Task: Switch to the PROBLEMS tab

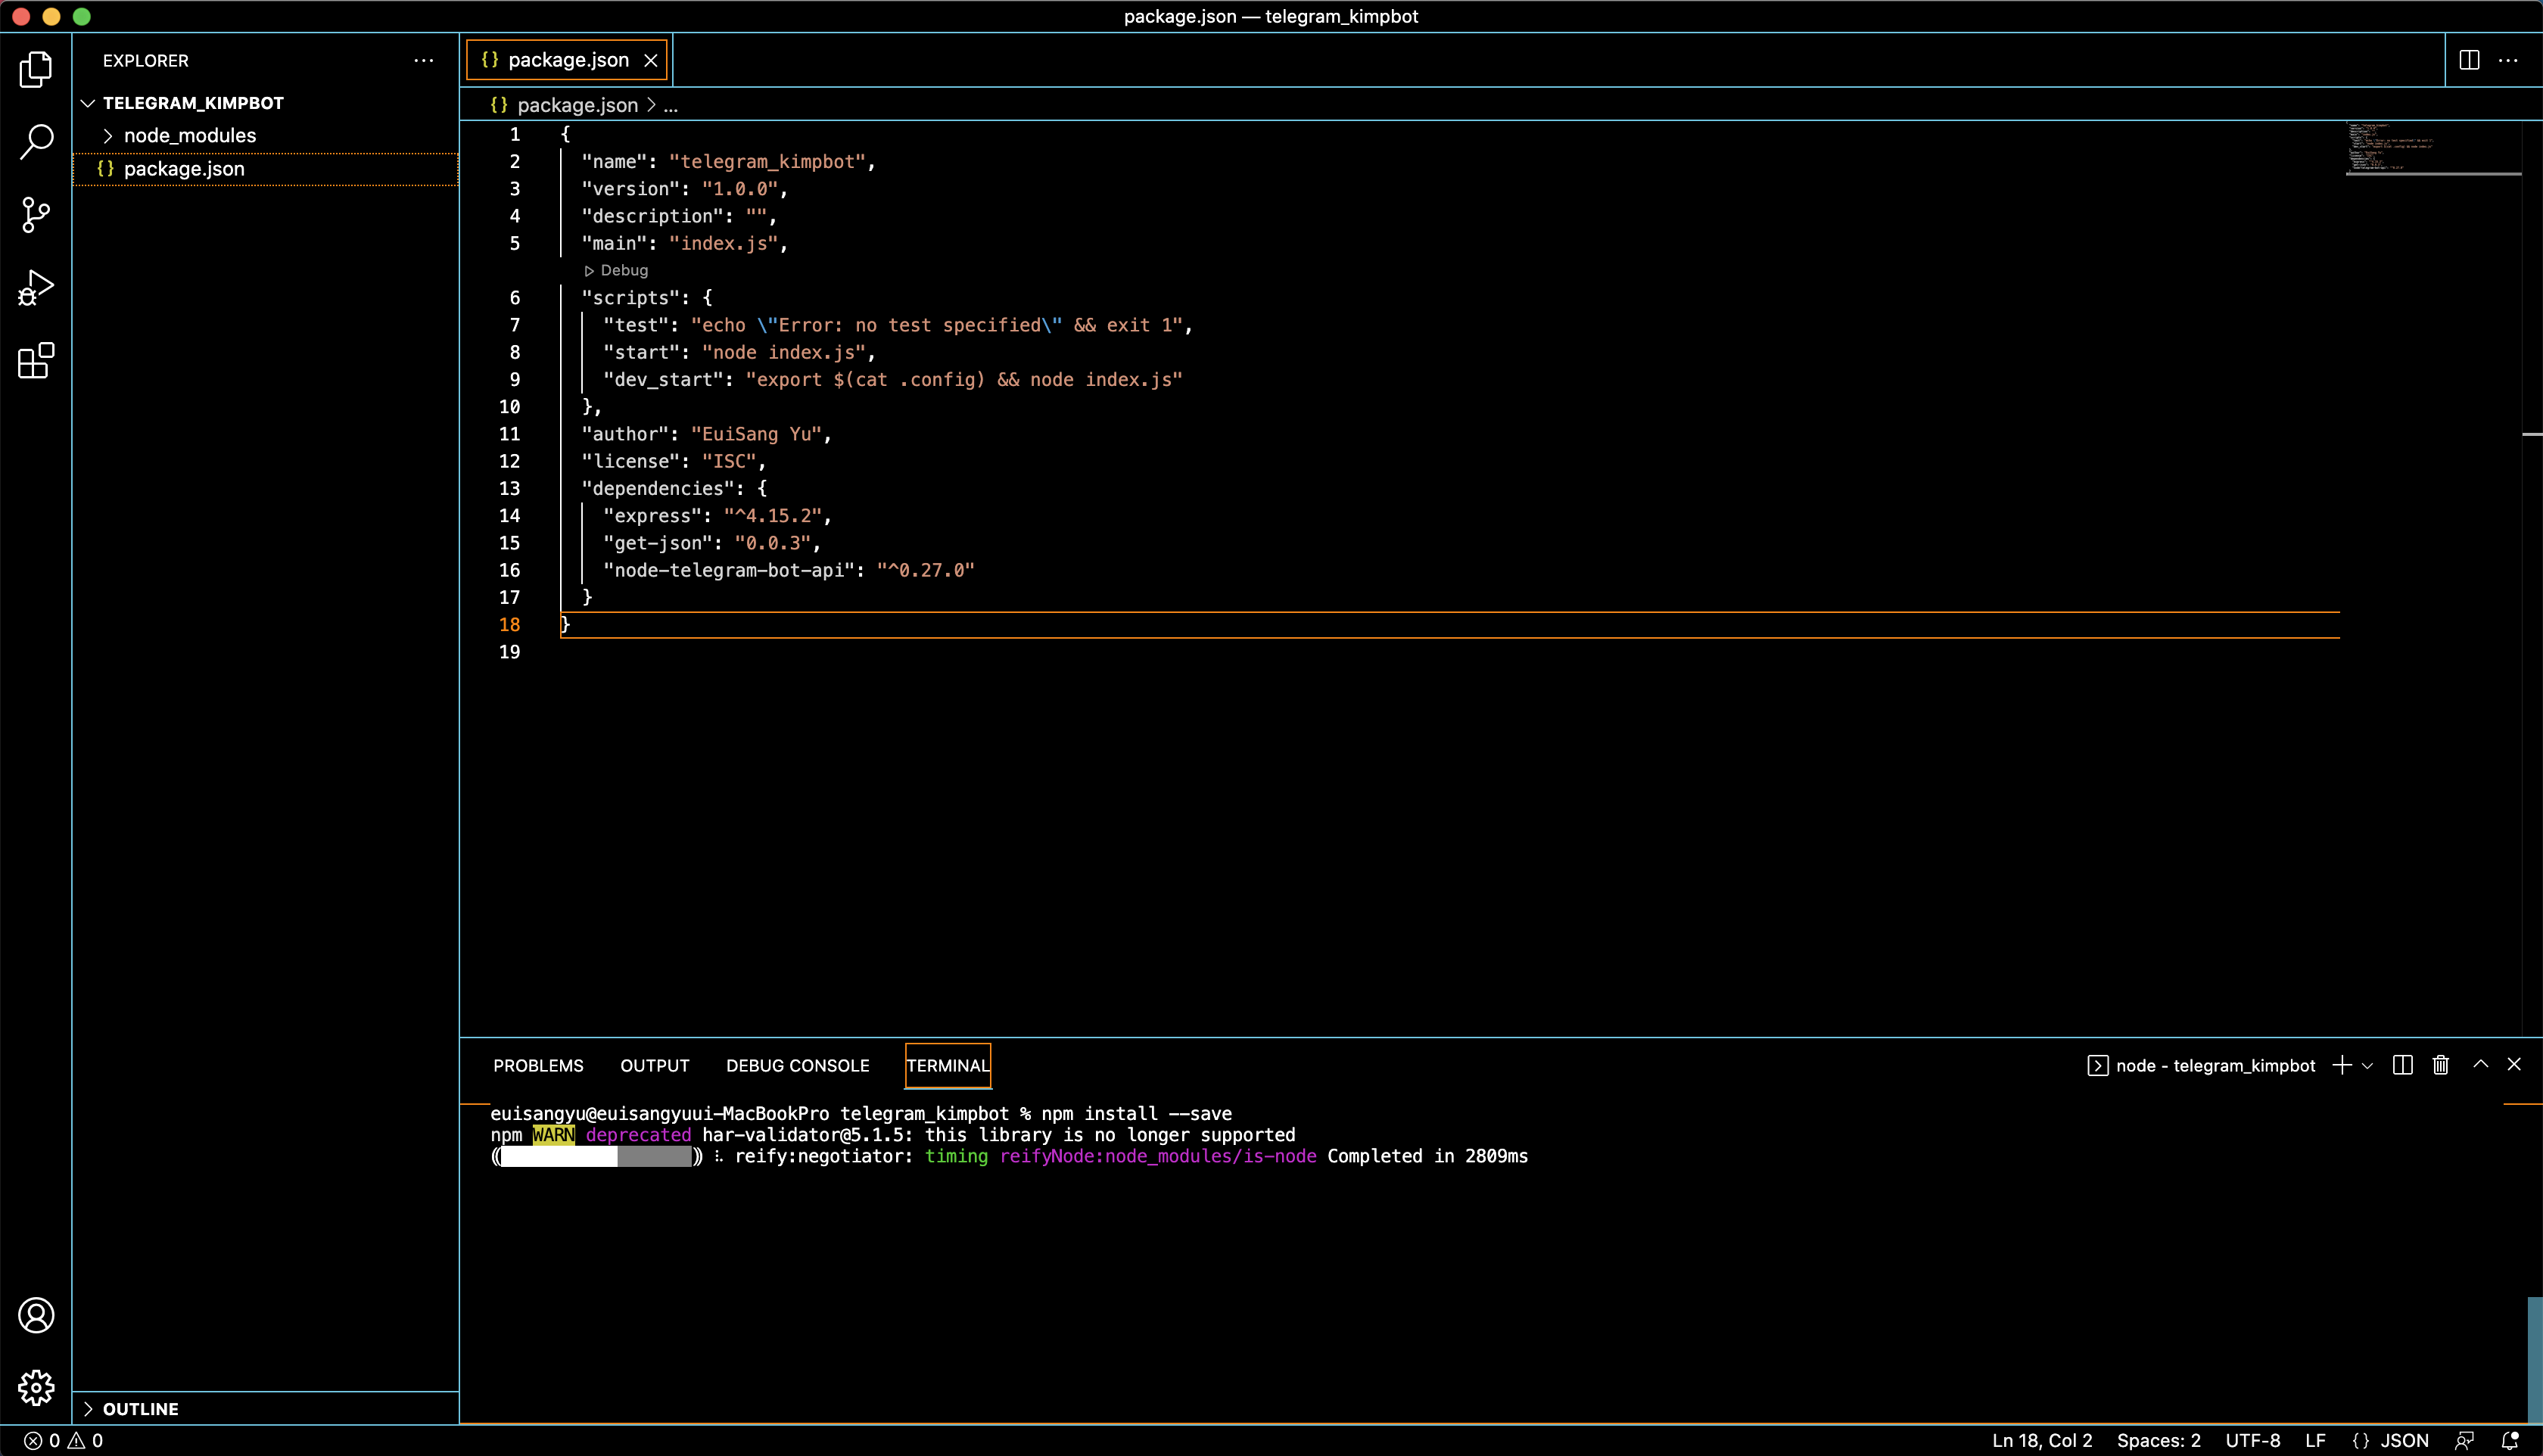Action: (x=538, y=1065)
